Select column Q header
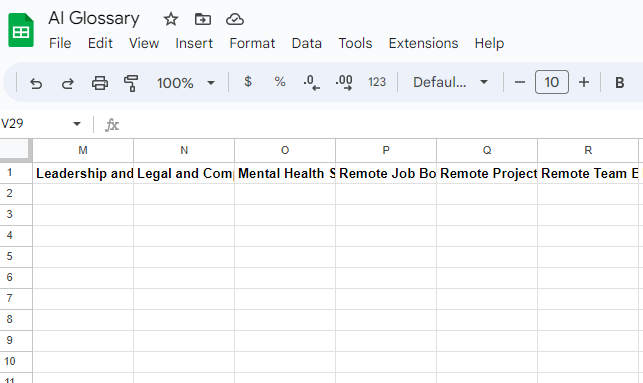Viewport: 643px width, 383px height. click(x=487, y=150)
